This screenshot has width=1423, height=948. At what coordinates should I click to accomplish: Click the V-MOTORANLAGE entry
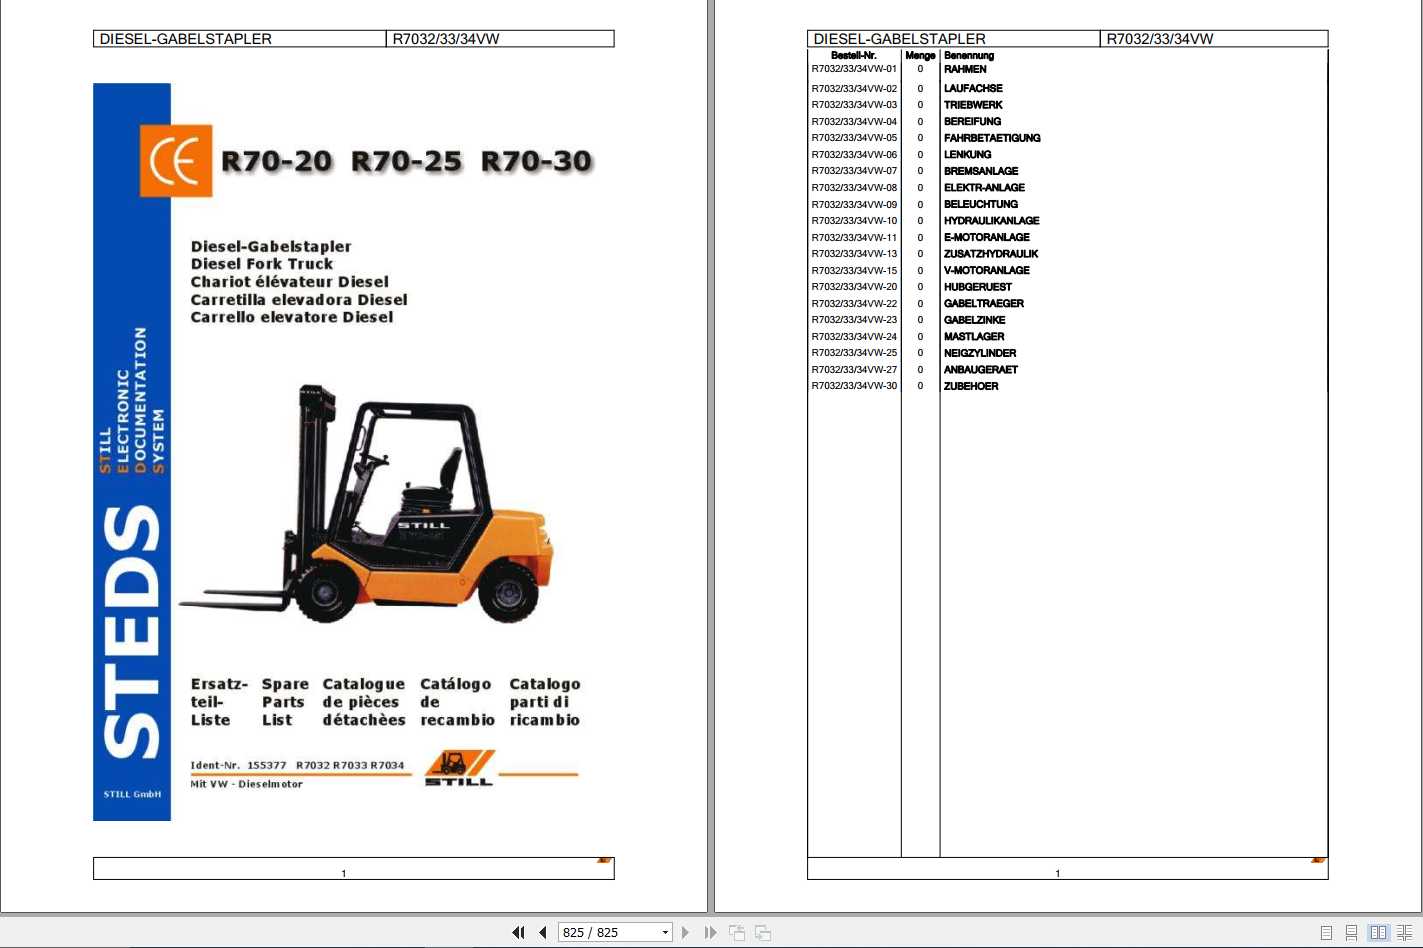tap(987, 270)
